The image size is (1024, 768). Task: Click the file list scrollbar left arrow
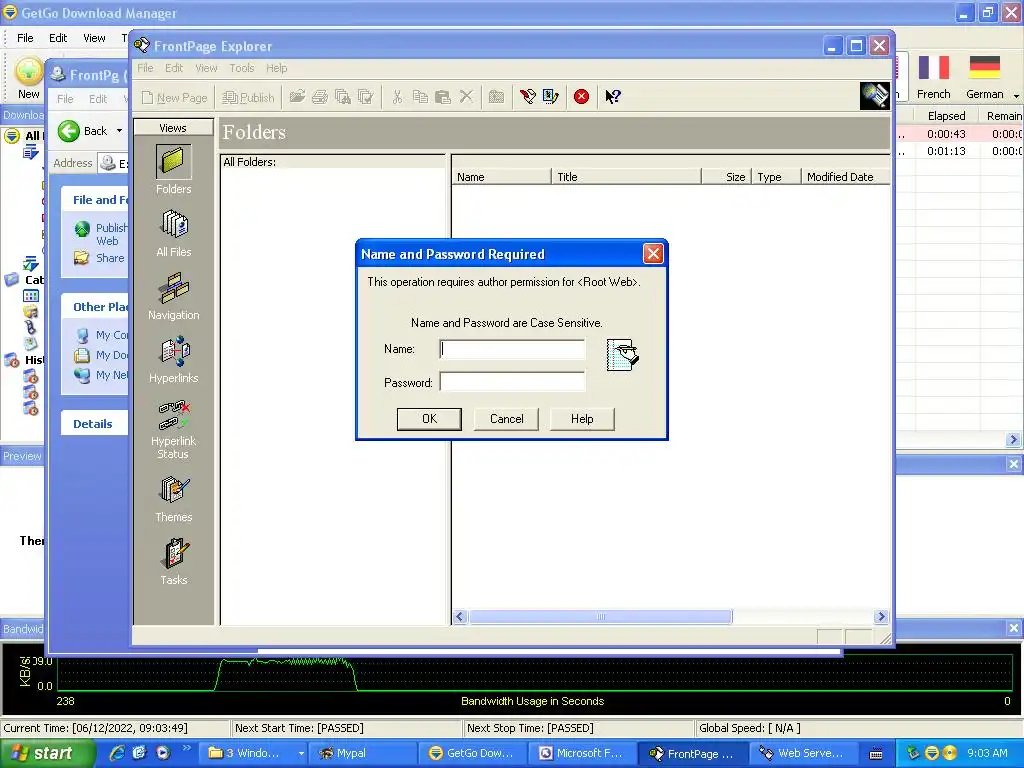460,616
